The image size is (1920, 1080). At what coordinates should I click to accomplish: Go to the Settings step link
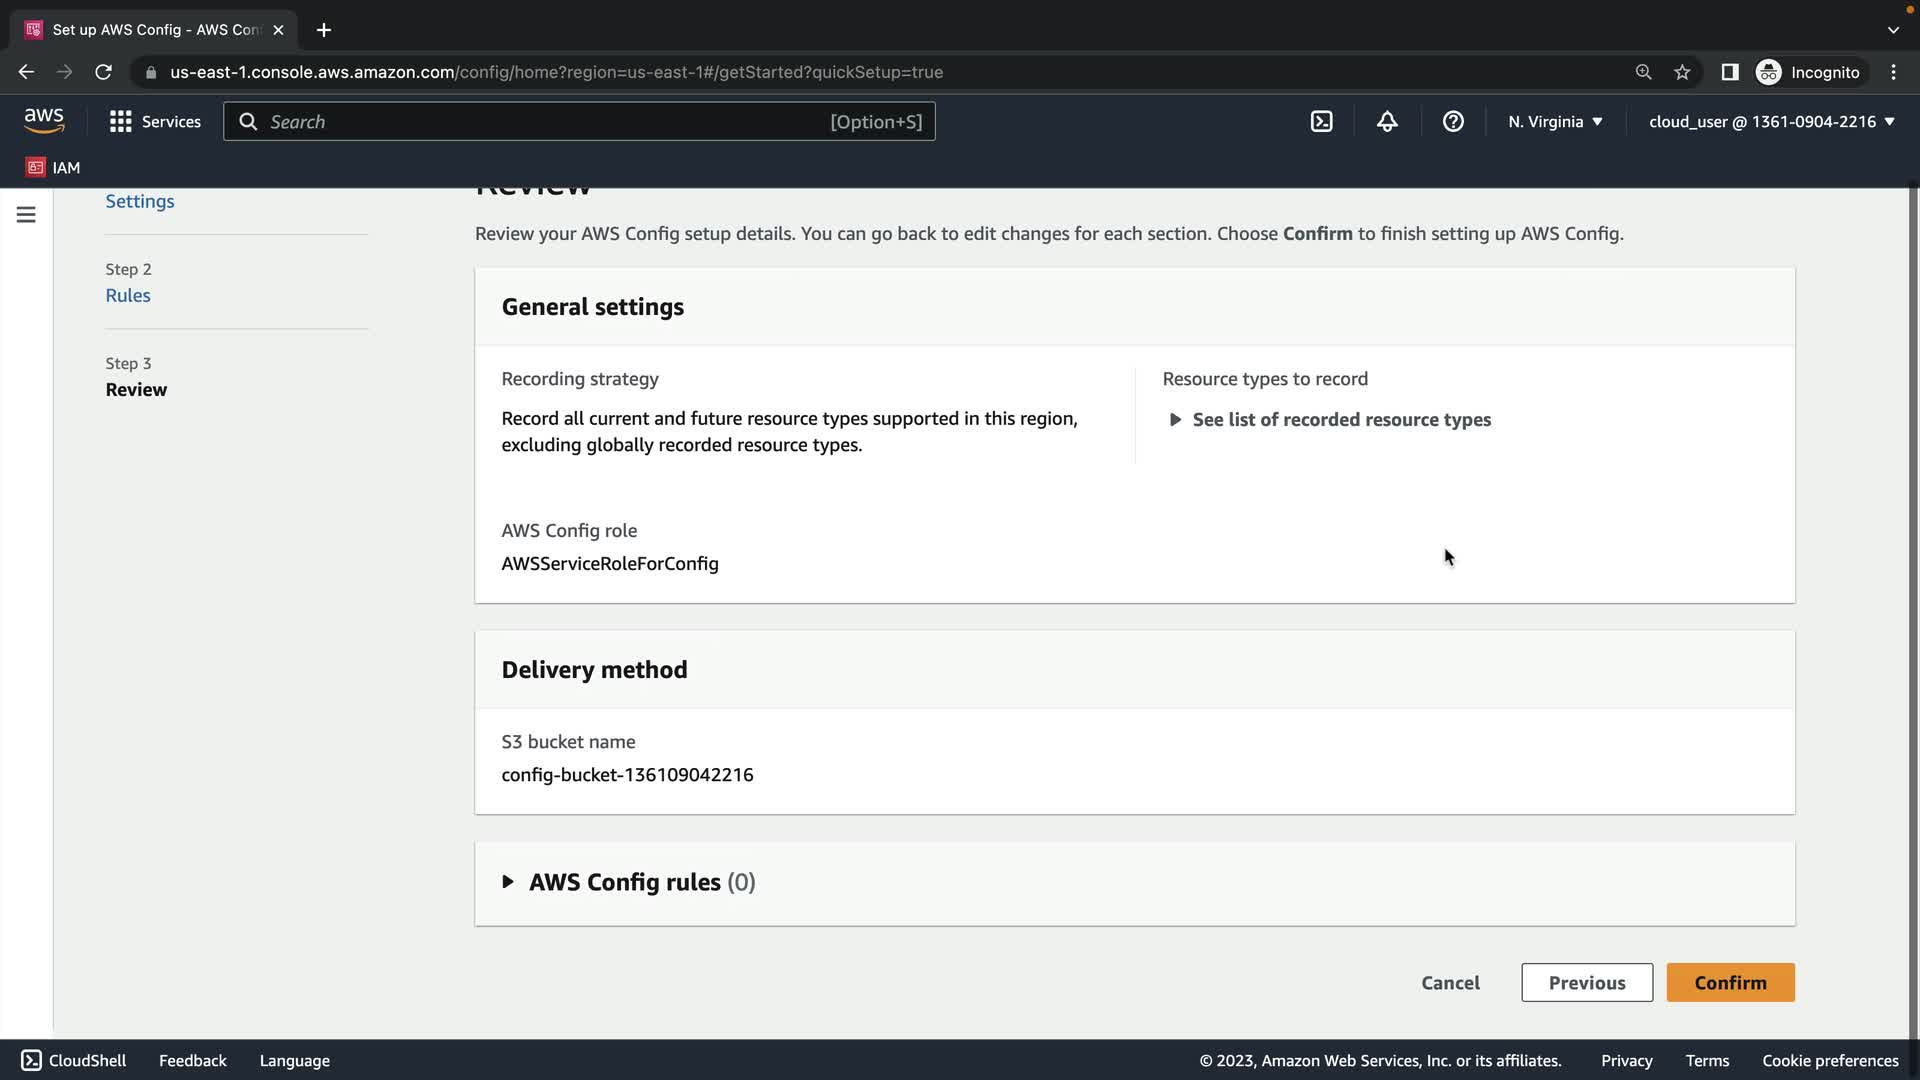tap(140, 201)
